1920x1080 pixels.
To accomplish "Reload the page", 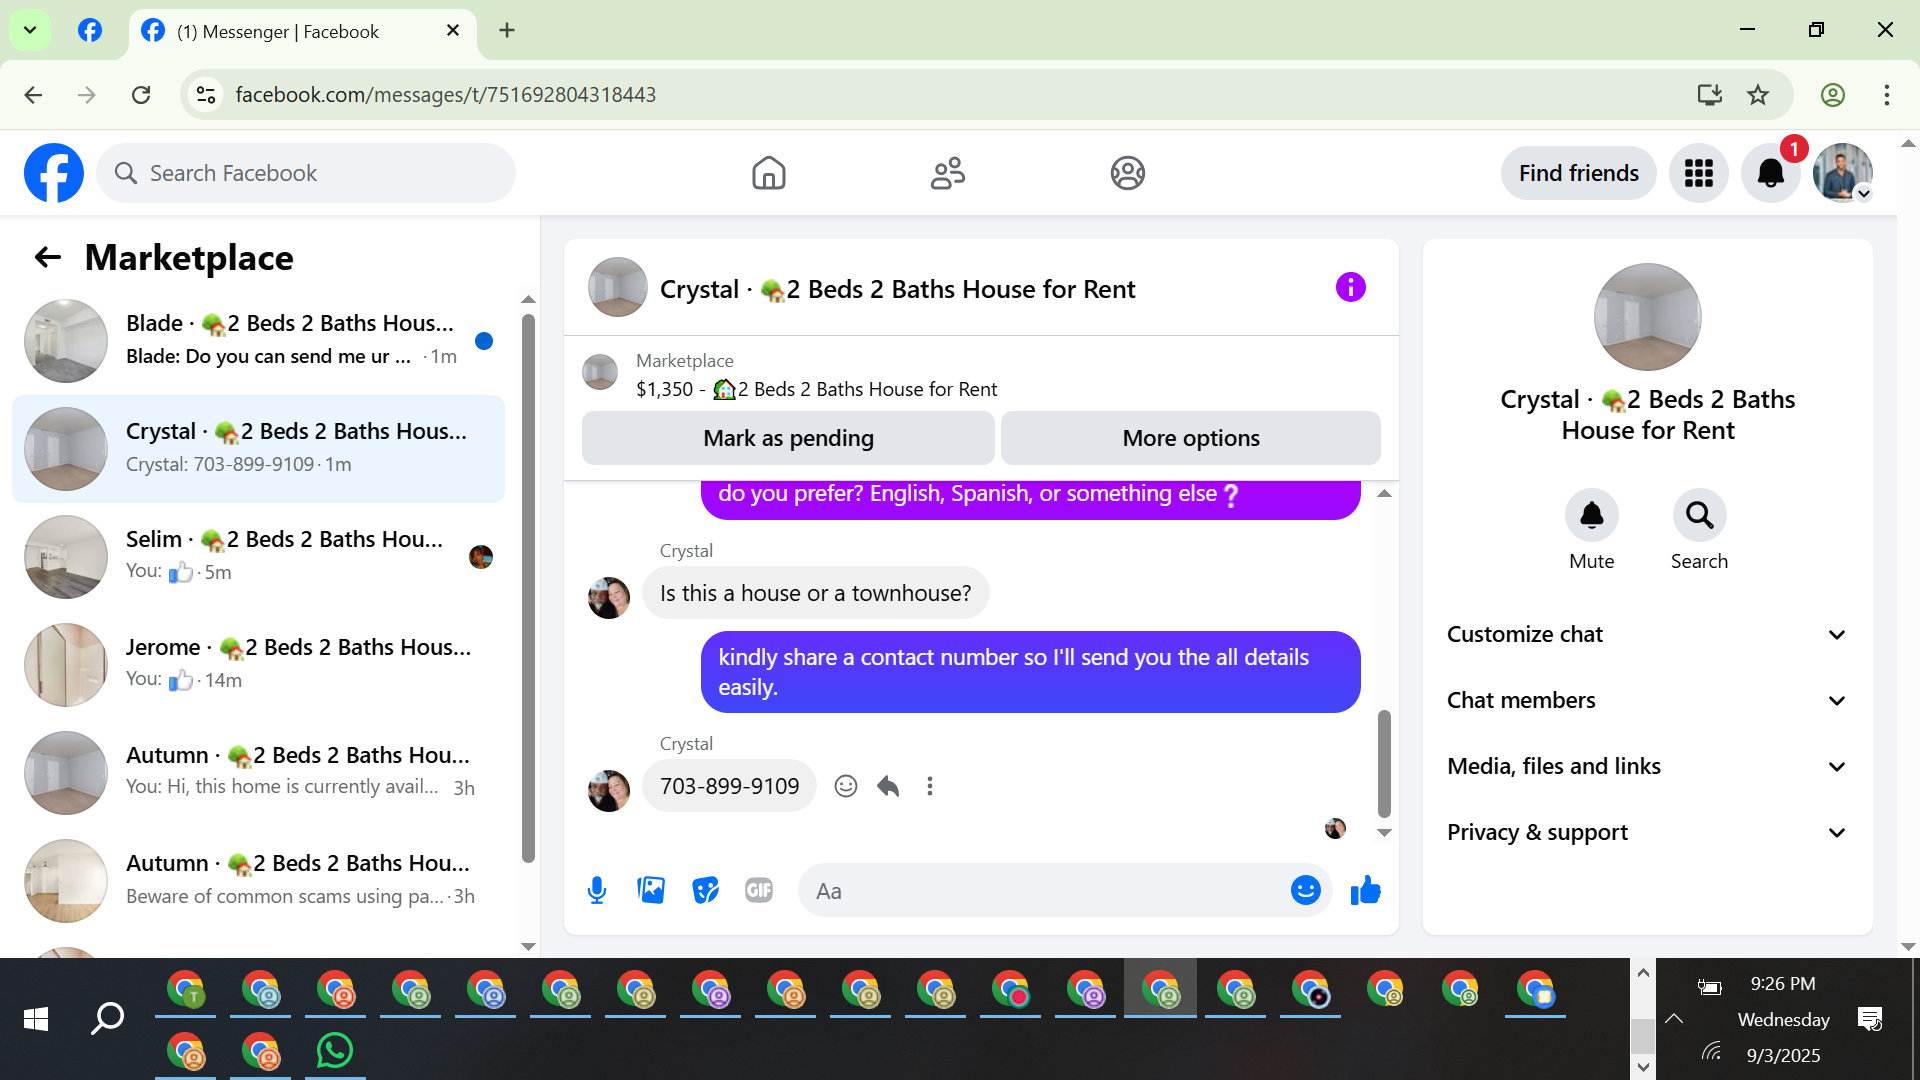I will point(141,95).
